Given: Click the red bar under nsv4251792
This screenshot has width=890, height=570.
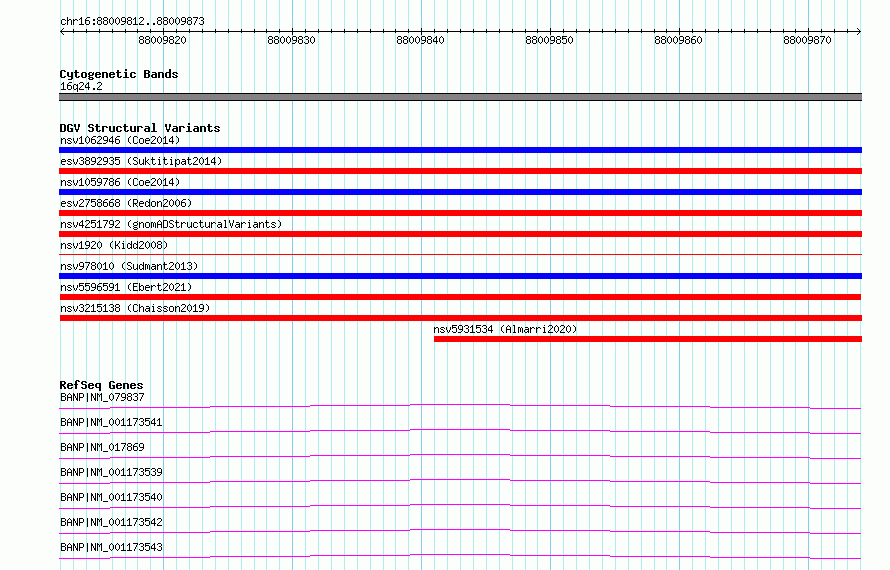Looking at the screenshot, I should pos(460,234).
